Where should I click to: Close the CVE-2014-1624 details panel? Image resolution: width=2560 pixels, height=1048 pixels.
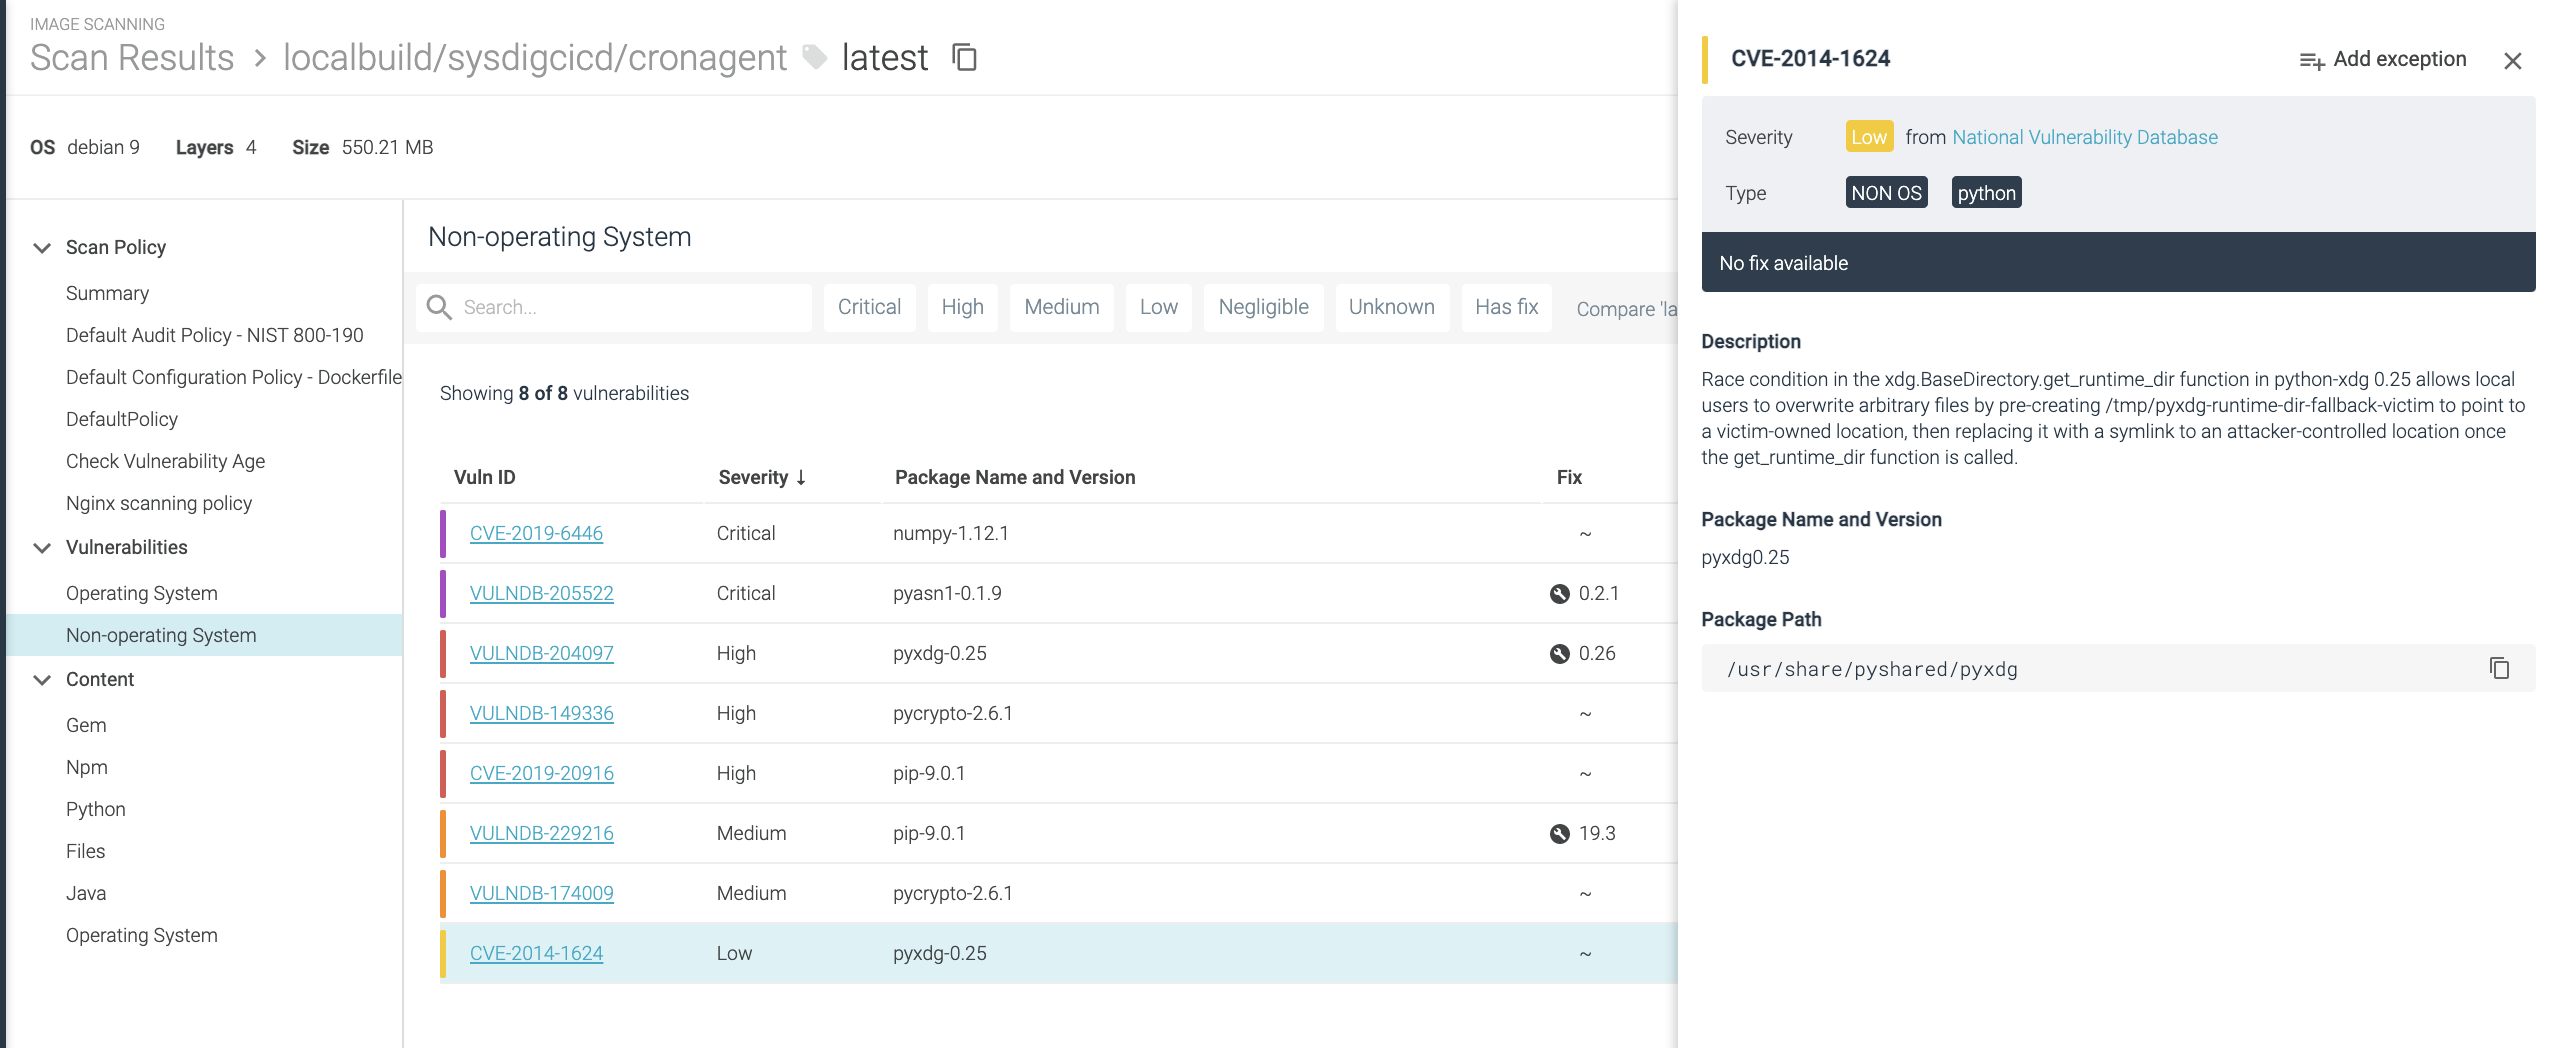pos(2512,61)
